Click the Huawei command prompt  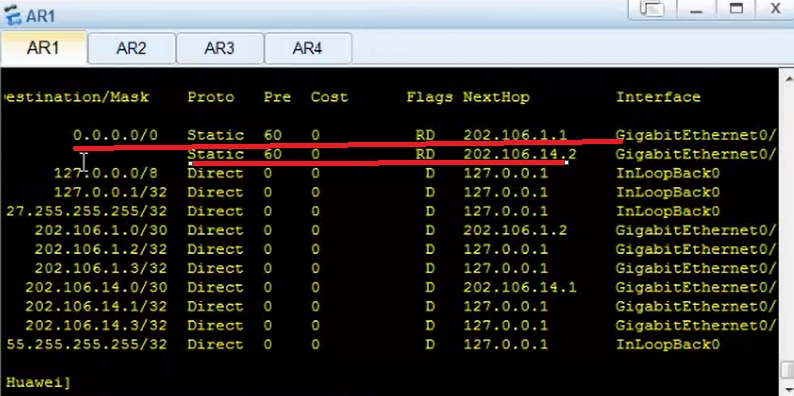click(37, 382)
